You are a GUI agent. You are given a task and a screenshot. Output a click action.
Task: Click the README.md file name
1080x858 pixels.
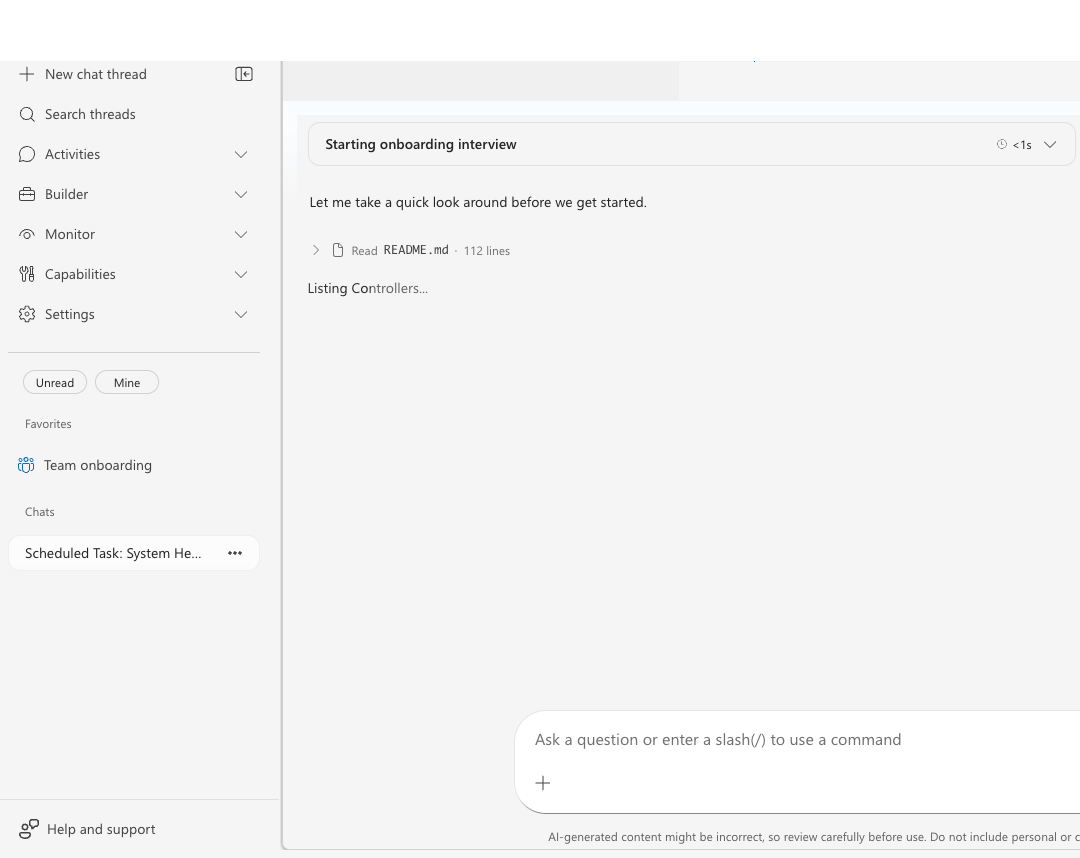click(416, 250)
